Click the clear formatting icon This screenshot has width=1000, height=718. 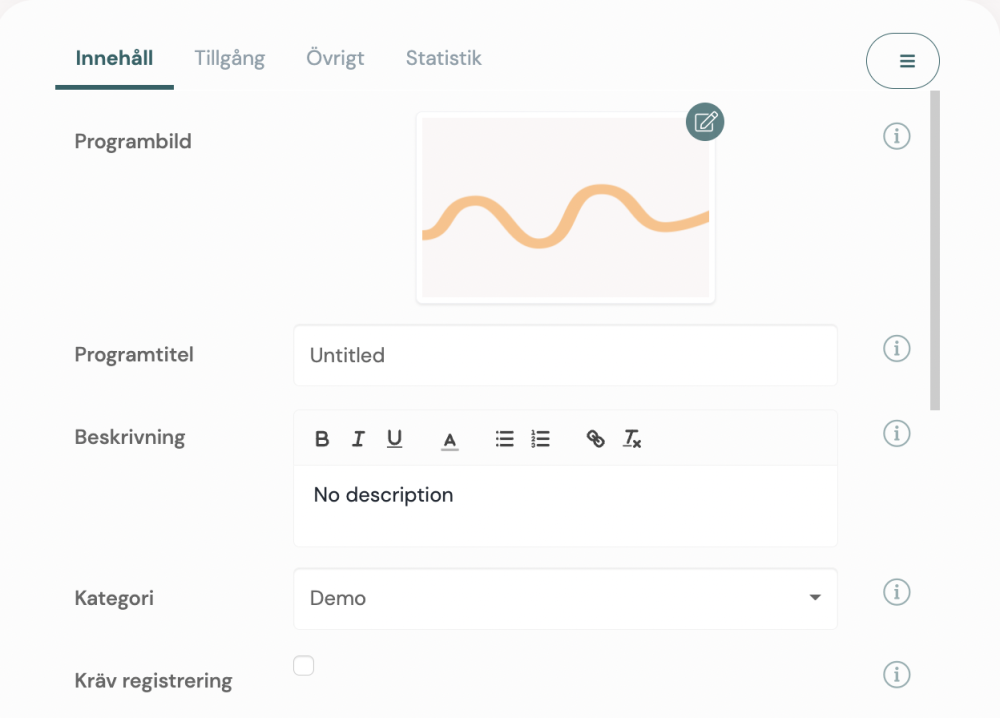pos(632,439)
